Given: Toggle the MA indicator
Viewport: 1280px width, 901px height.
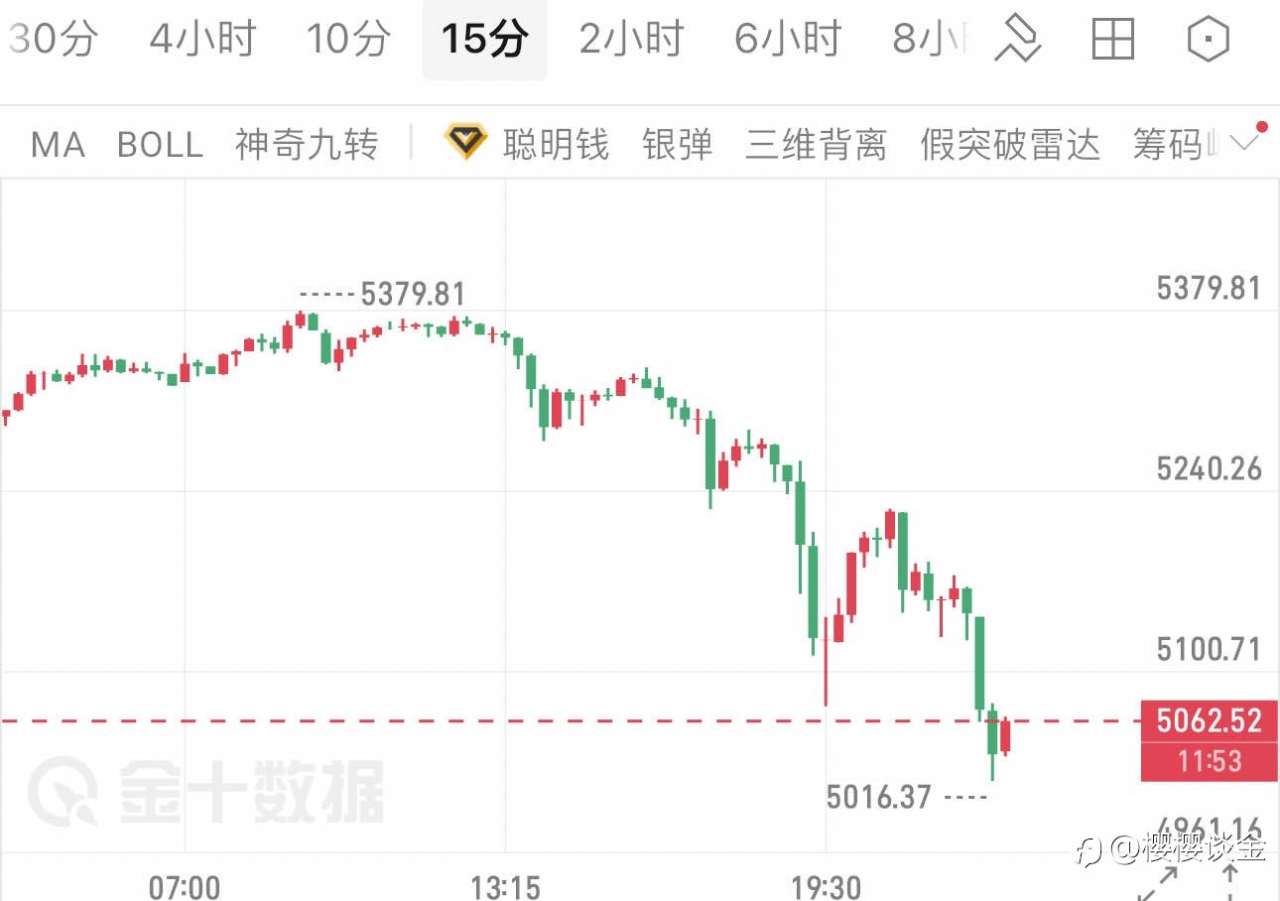Looking at the screenshot, I should click(58, 145).
